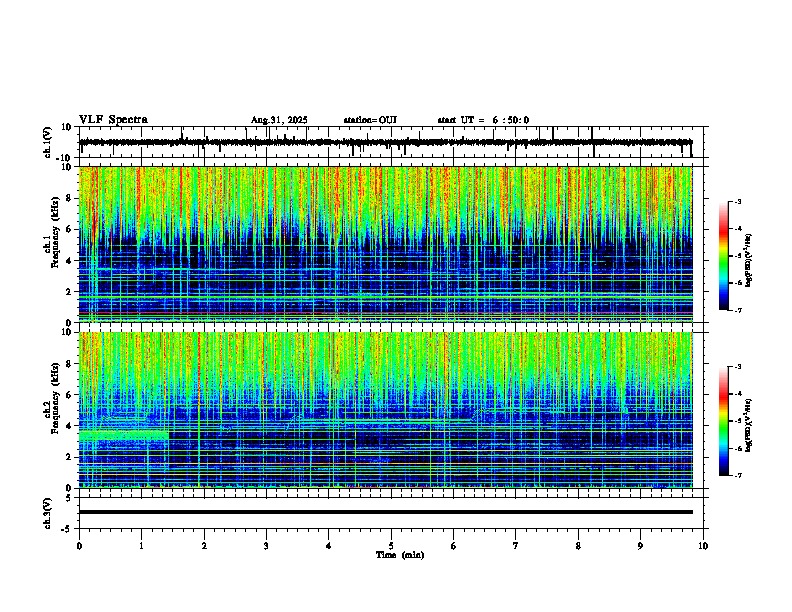
Task: Click time axis tick label "7"
Action: click(x=516, y=546)
